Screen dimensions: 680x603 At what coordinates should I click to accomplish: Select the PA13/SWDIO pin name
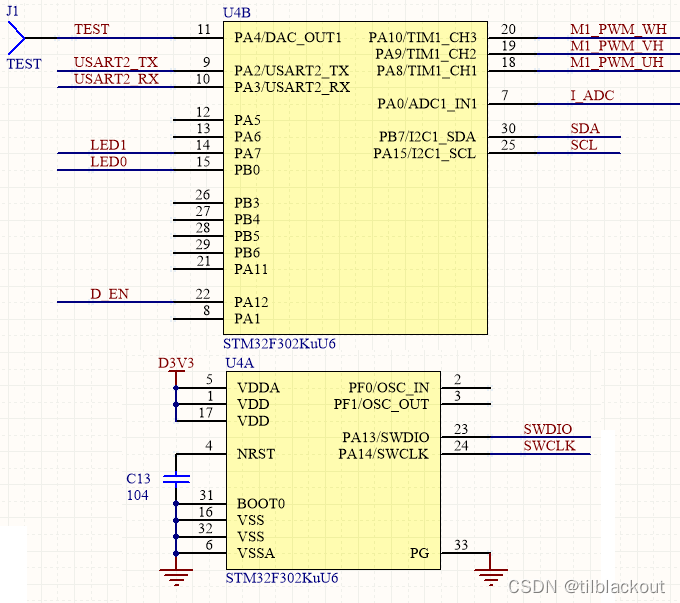(x=386, y=437)
